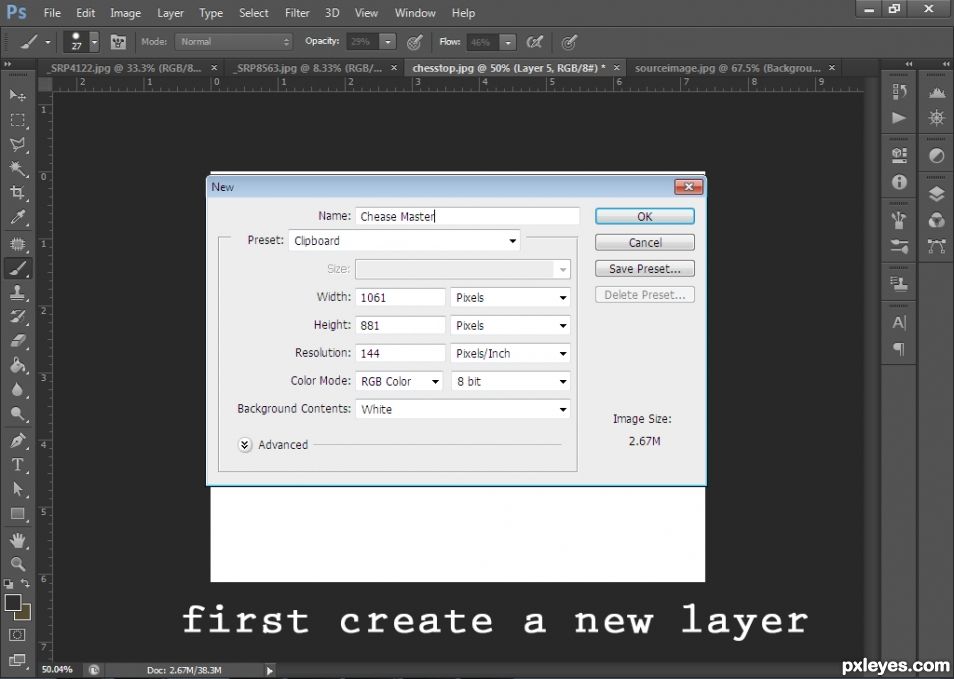
Task: Toggle the brush panel button
Action: pyautogui.click(x=118, y=42)
